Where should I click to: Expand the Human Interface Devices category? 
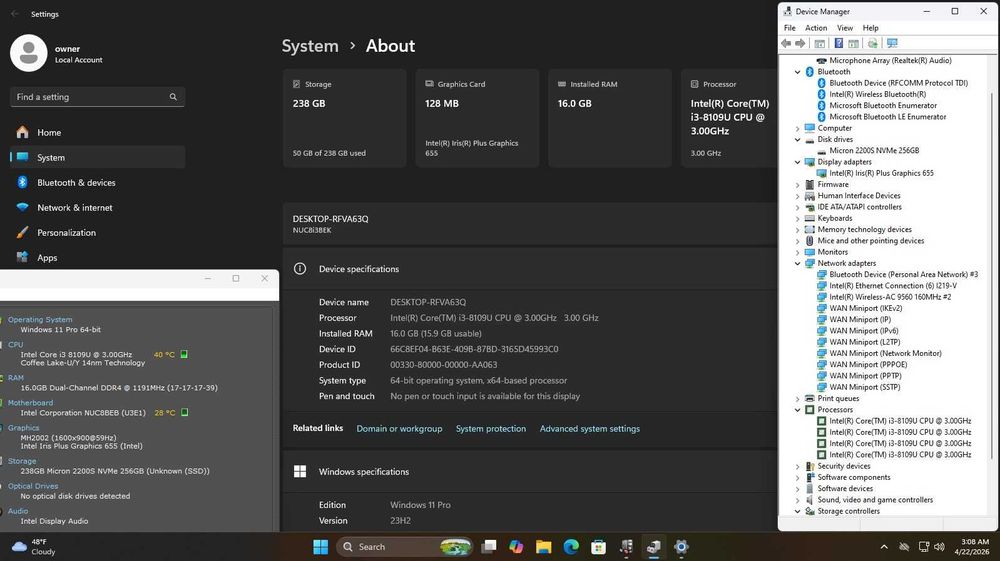[797, 196]
